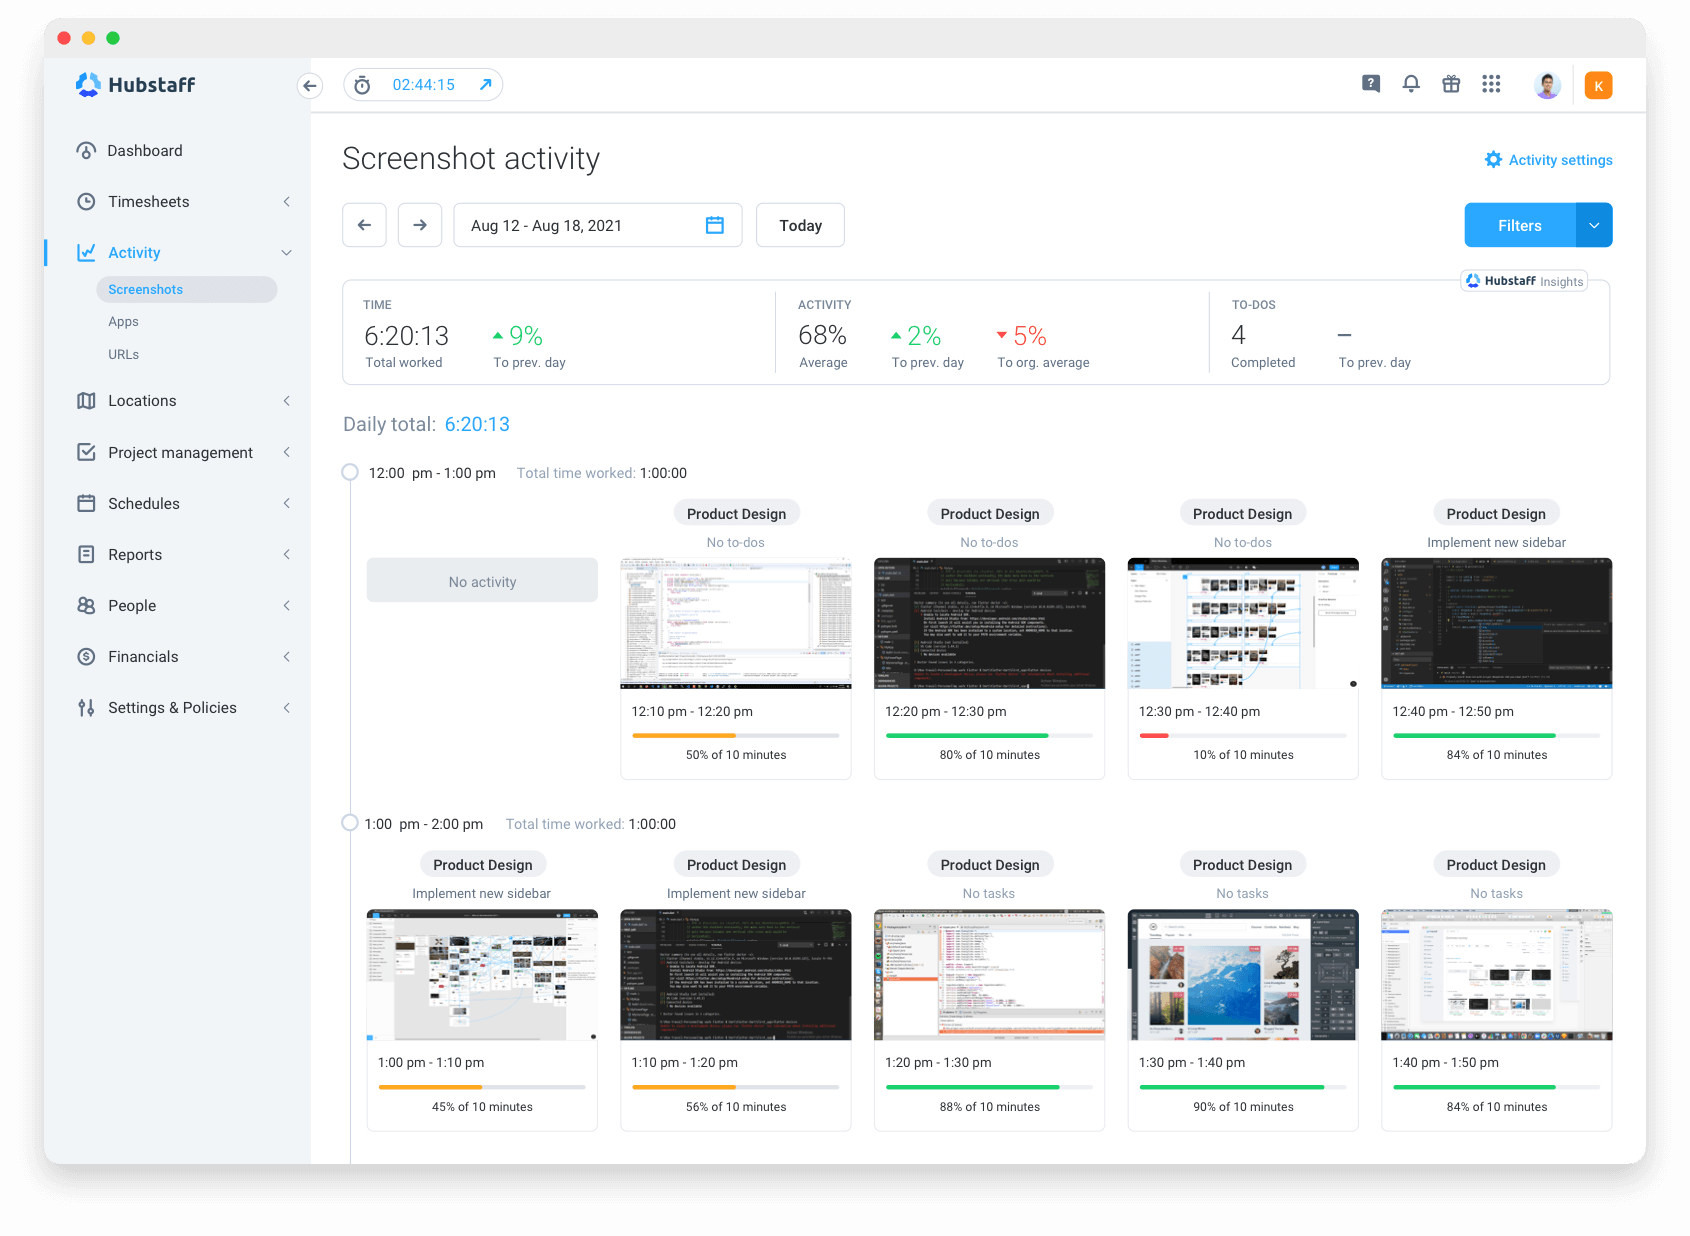
Task: Open the 12:40 pm - 12:50 pm screenshot thumbnail
Action: pos(1496,623)
